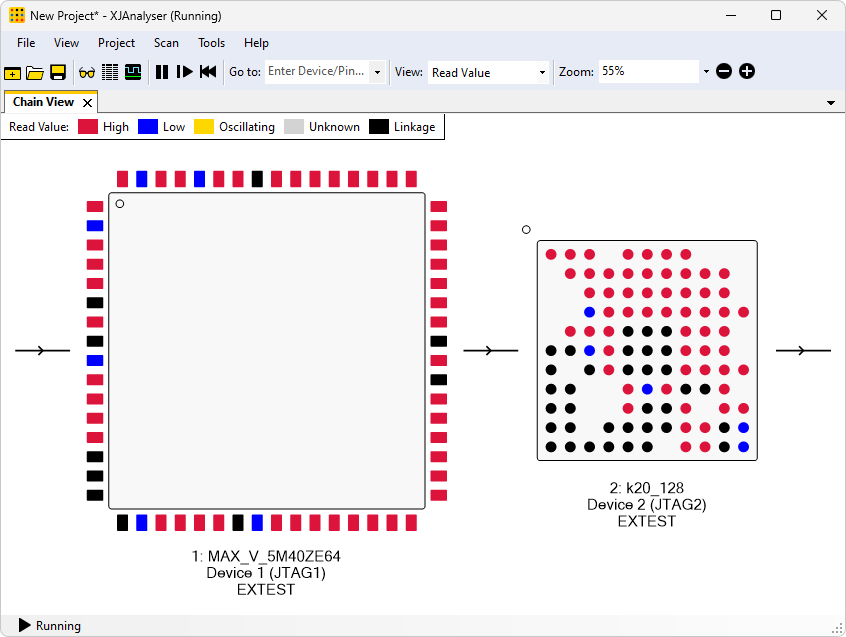Expand the Go to device/pin dropdown
This screenshot has height=637, width=846.
tap(377, 72)
